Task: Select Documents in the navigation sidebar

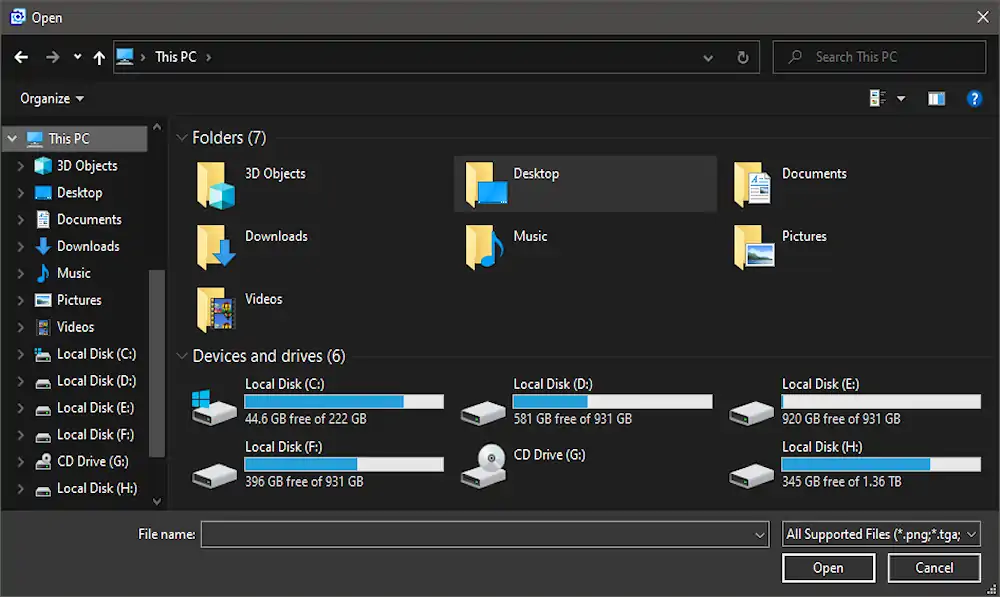Action: [x=89, y=219]
